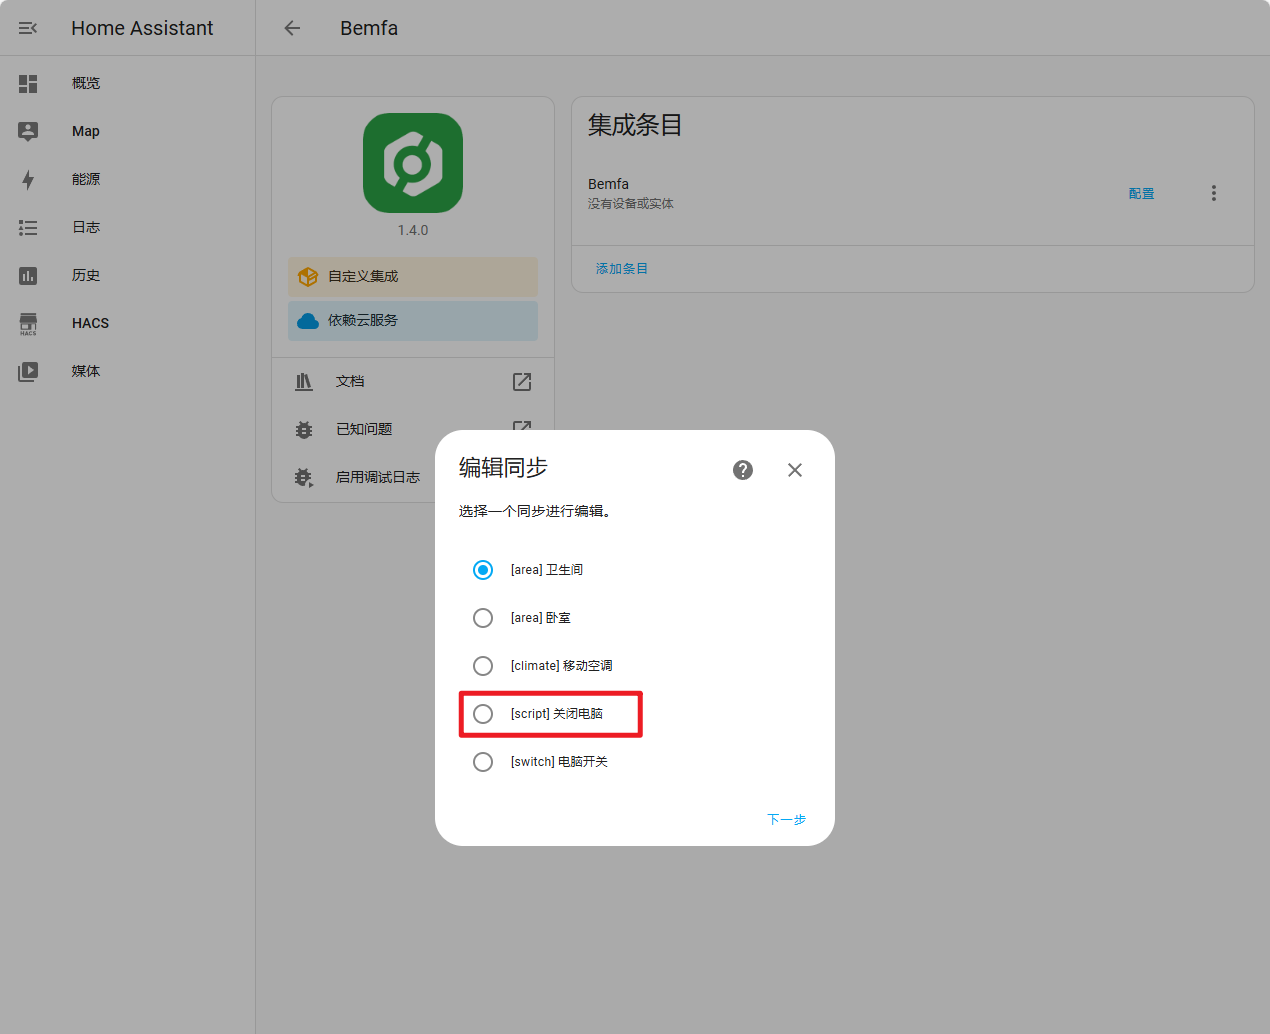Open external link icon beside 文档
Screen dimensions: 1270x1034
point(522,381)
